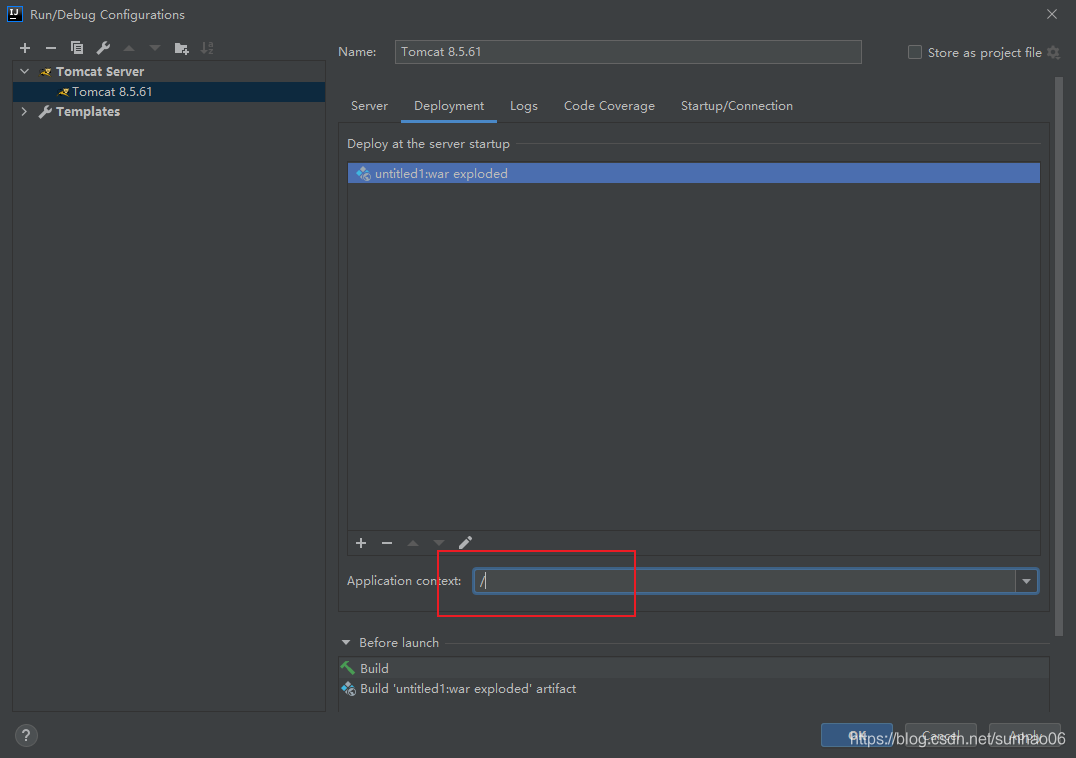This screenshot has height=758, width=1076.
Task: Focus the Application context input field
Action: pyautogui.click(x=744, y=581)
